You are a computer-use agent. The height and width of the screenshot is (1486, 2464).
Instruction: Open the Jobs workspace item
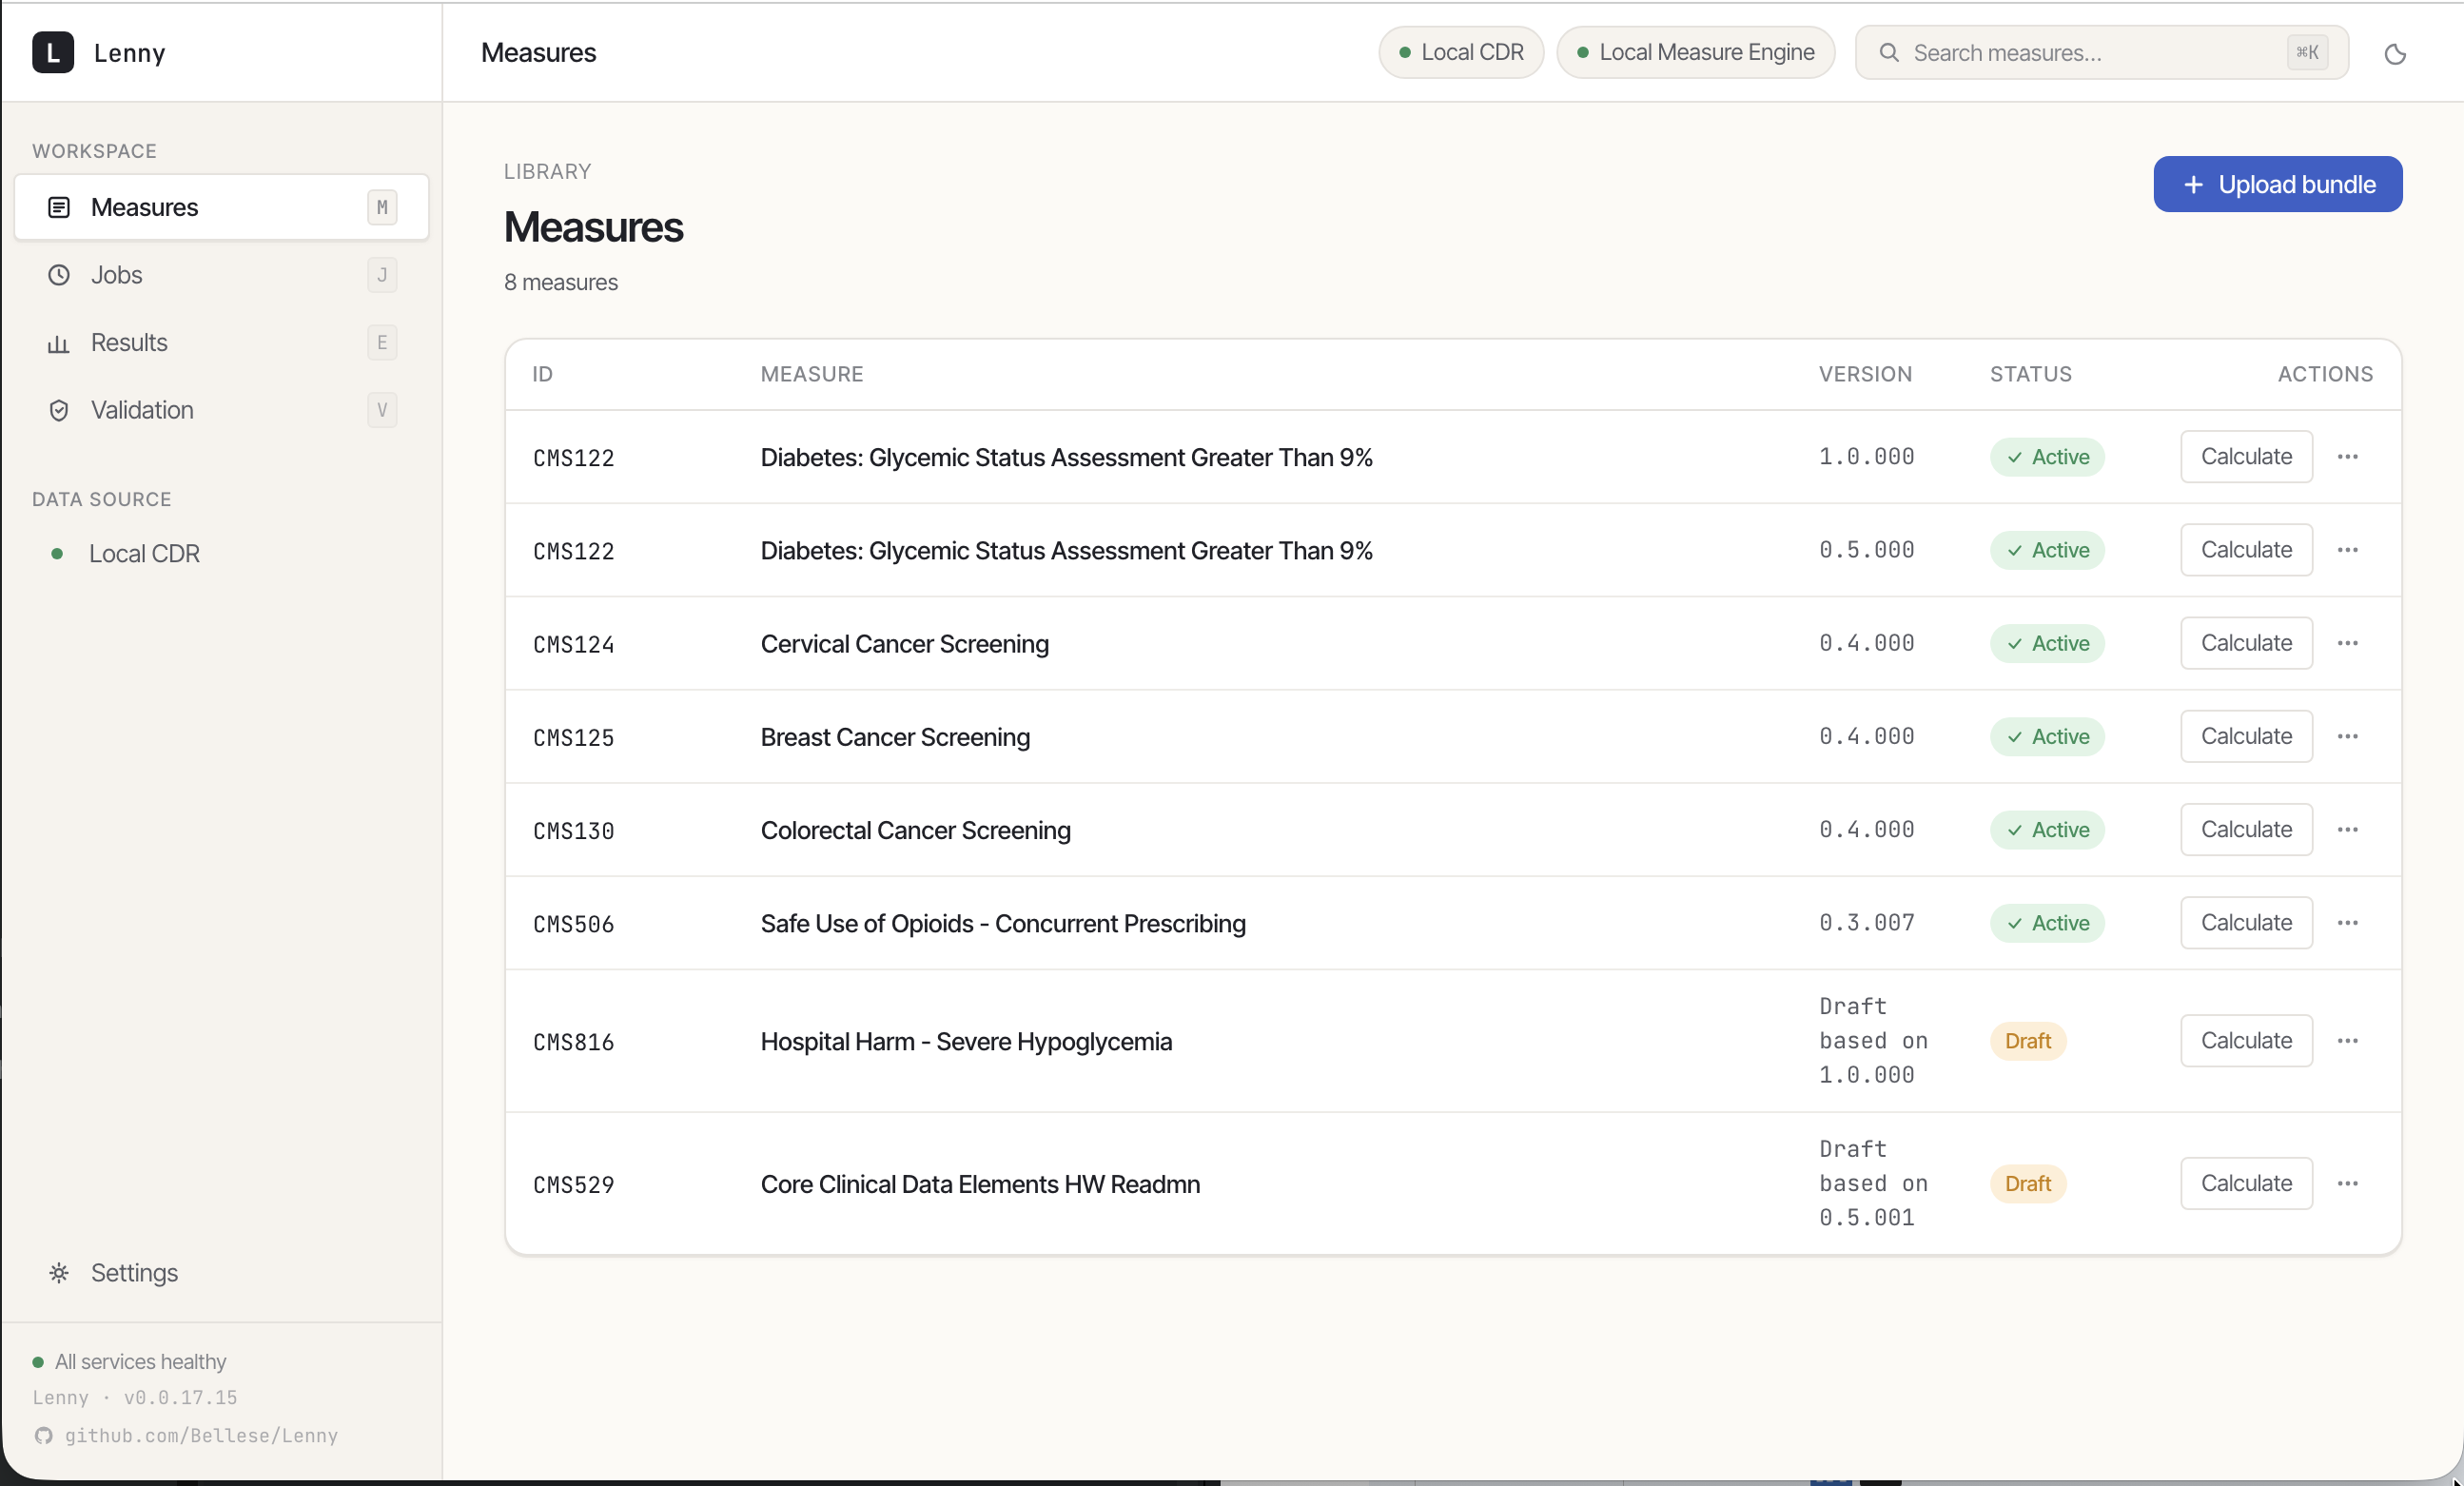pyautogui.click(x=222, y=275)
